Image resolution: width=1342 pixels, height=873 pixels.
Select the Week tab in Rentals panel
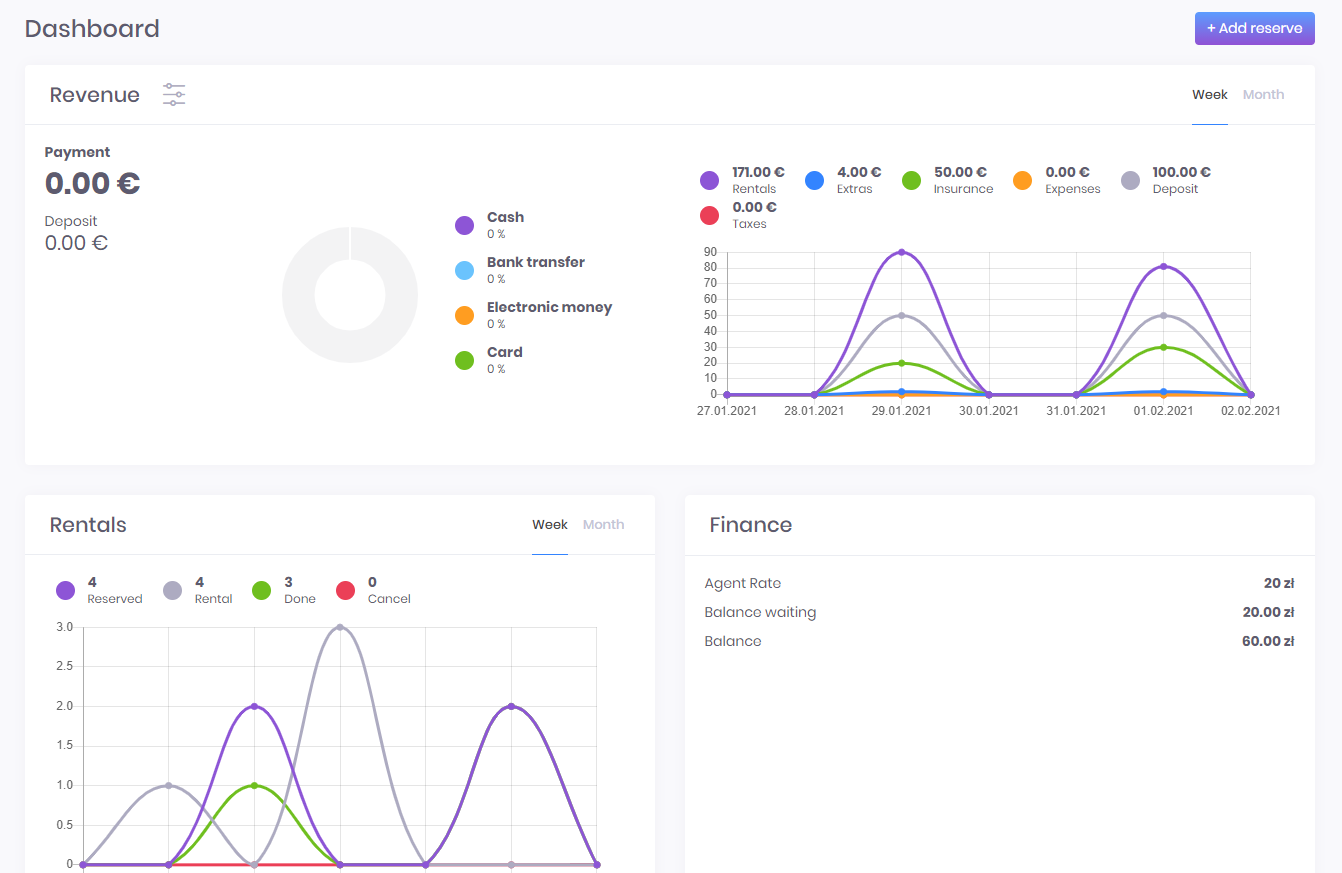tap(550, 525)
